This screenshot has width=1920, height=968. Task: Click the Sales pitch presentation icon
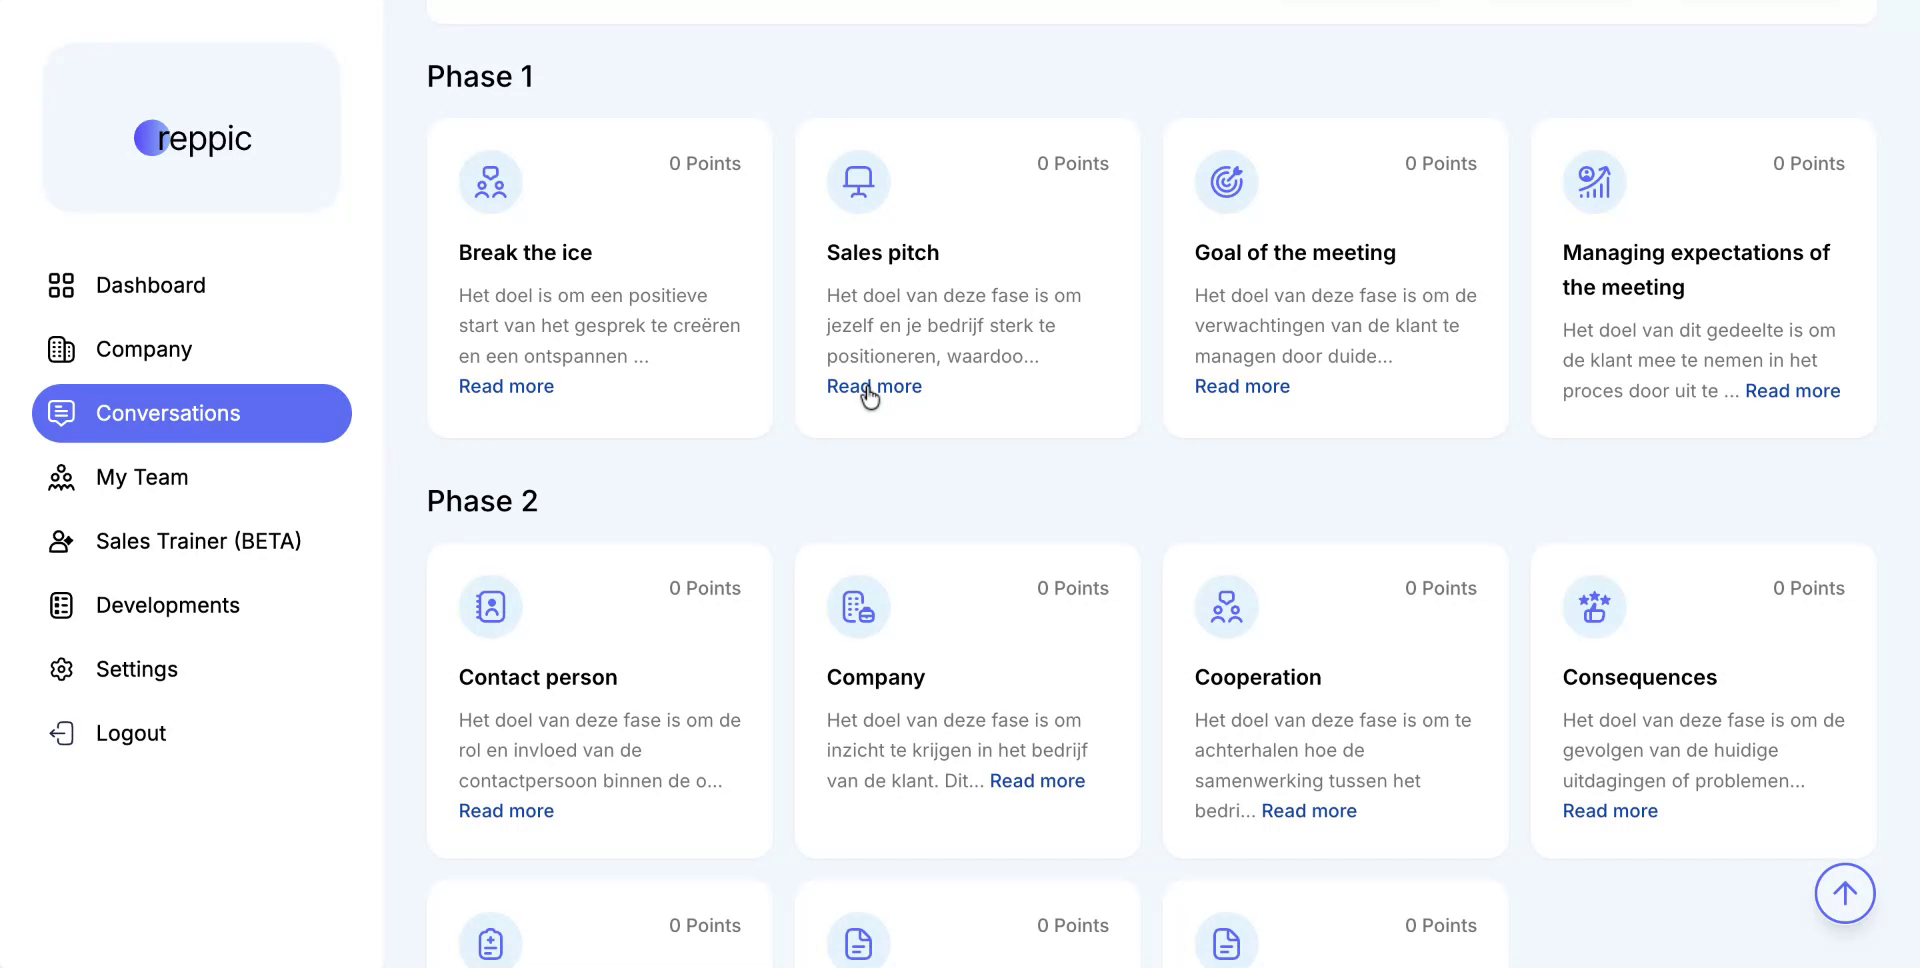(858, 182)
